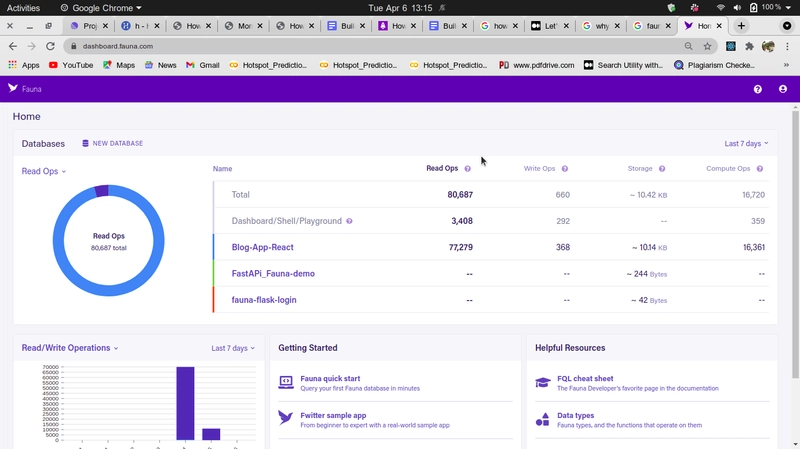Open the YouTube bookmark
This screenshot has width=800, height=449.
(71, 65)
